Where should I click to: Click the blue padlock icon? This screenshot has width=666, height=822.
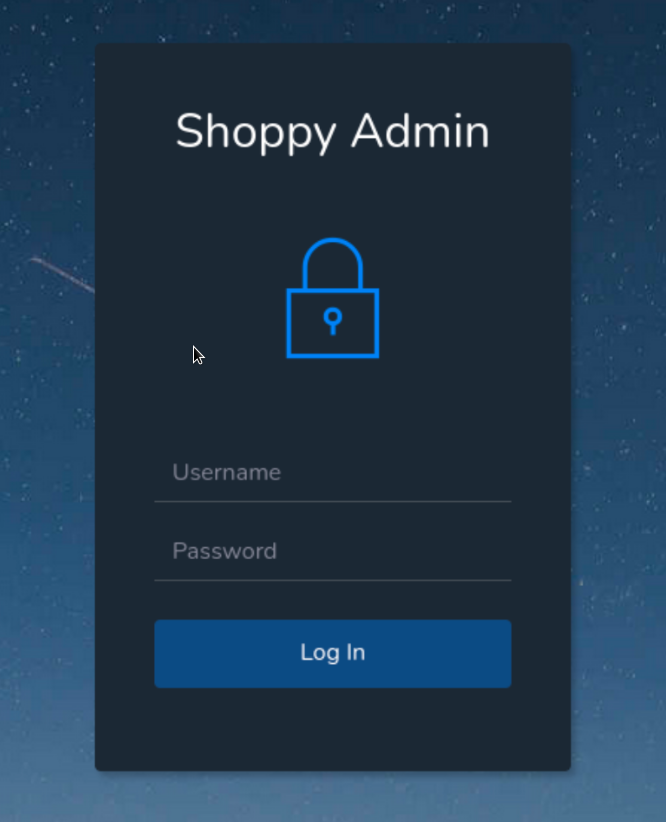point(332,298)
